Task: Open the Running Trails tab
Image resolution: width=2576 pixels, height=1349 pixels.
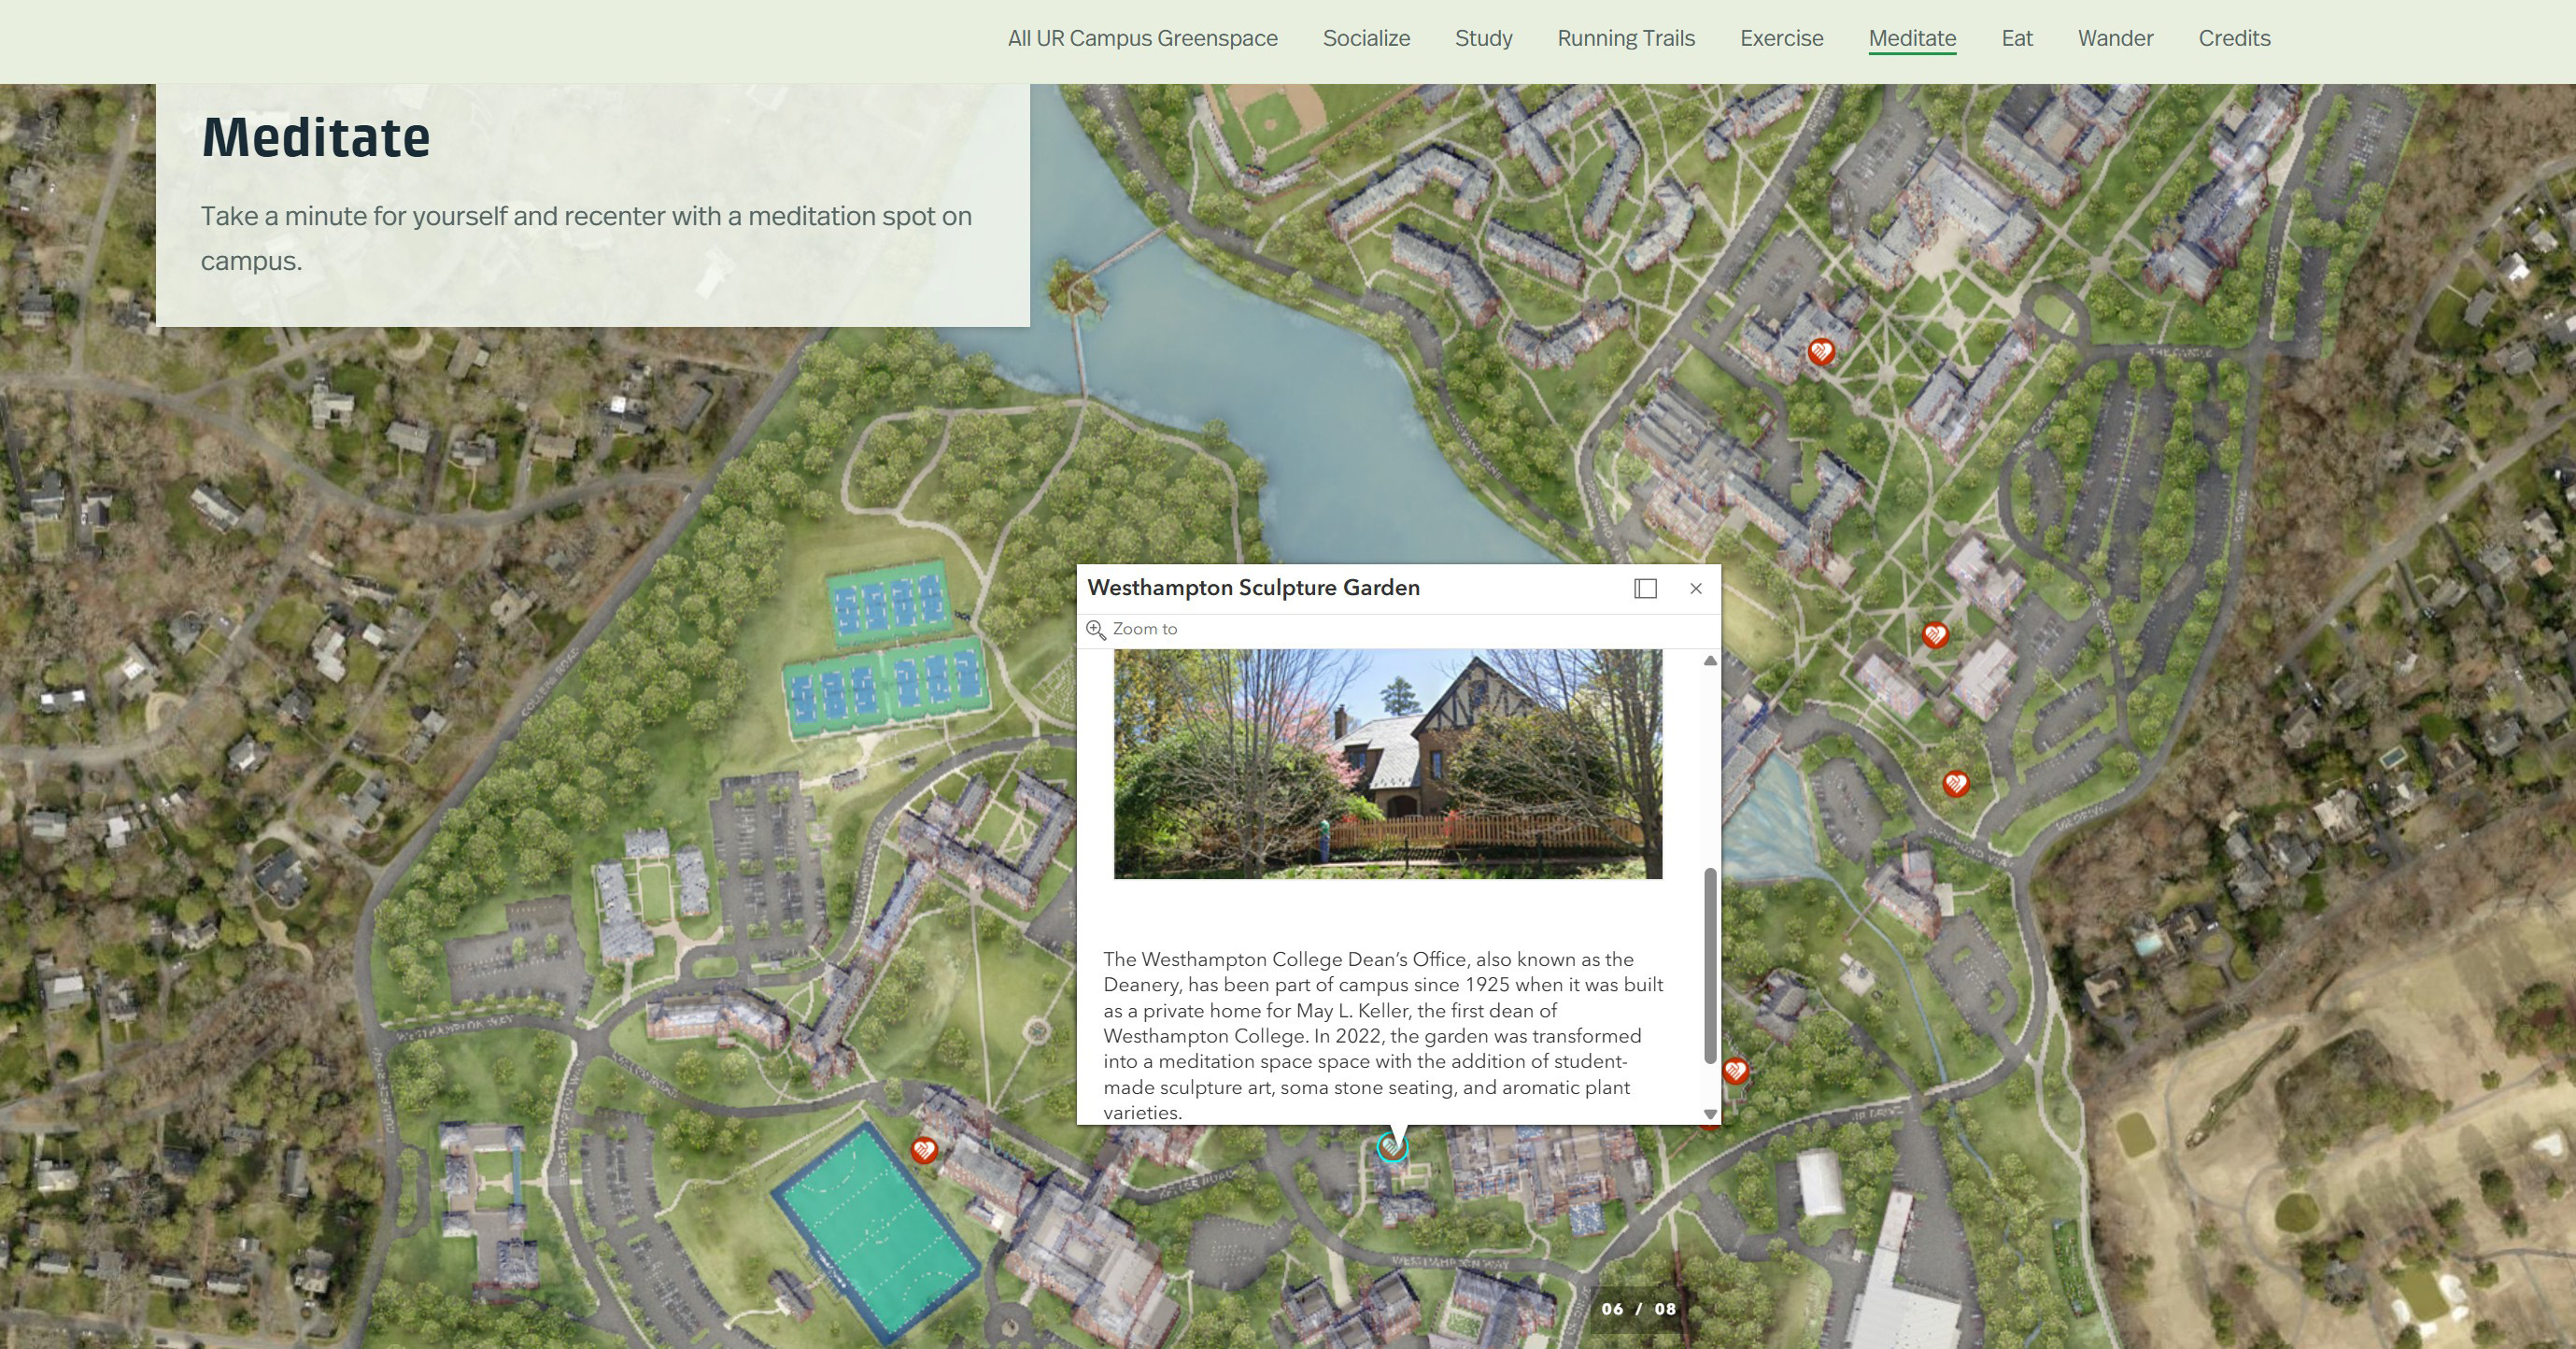Action: coord(1626,38)
